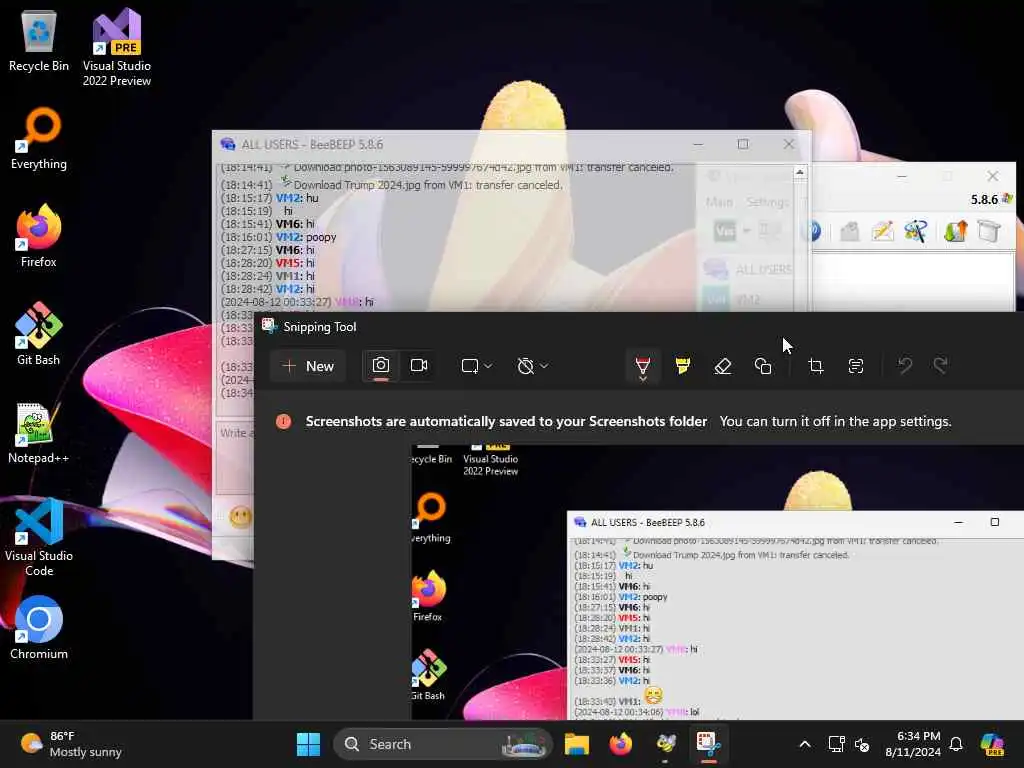Open Notepad++ desktop shortcut
Image resolution: width=1024 pixels, height=768 pixels.
click(39, 432)
